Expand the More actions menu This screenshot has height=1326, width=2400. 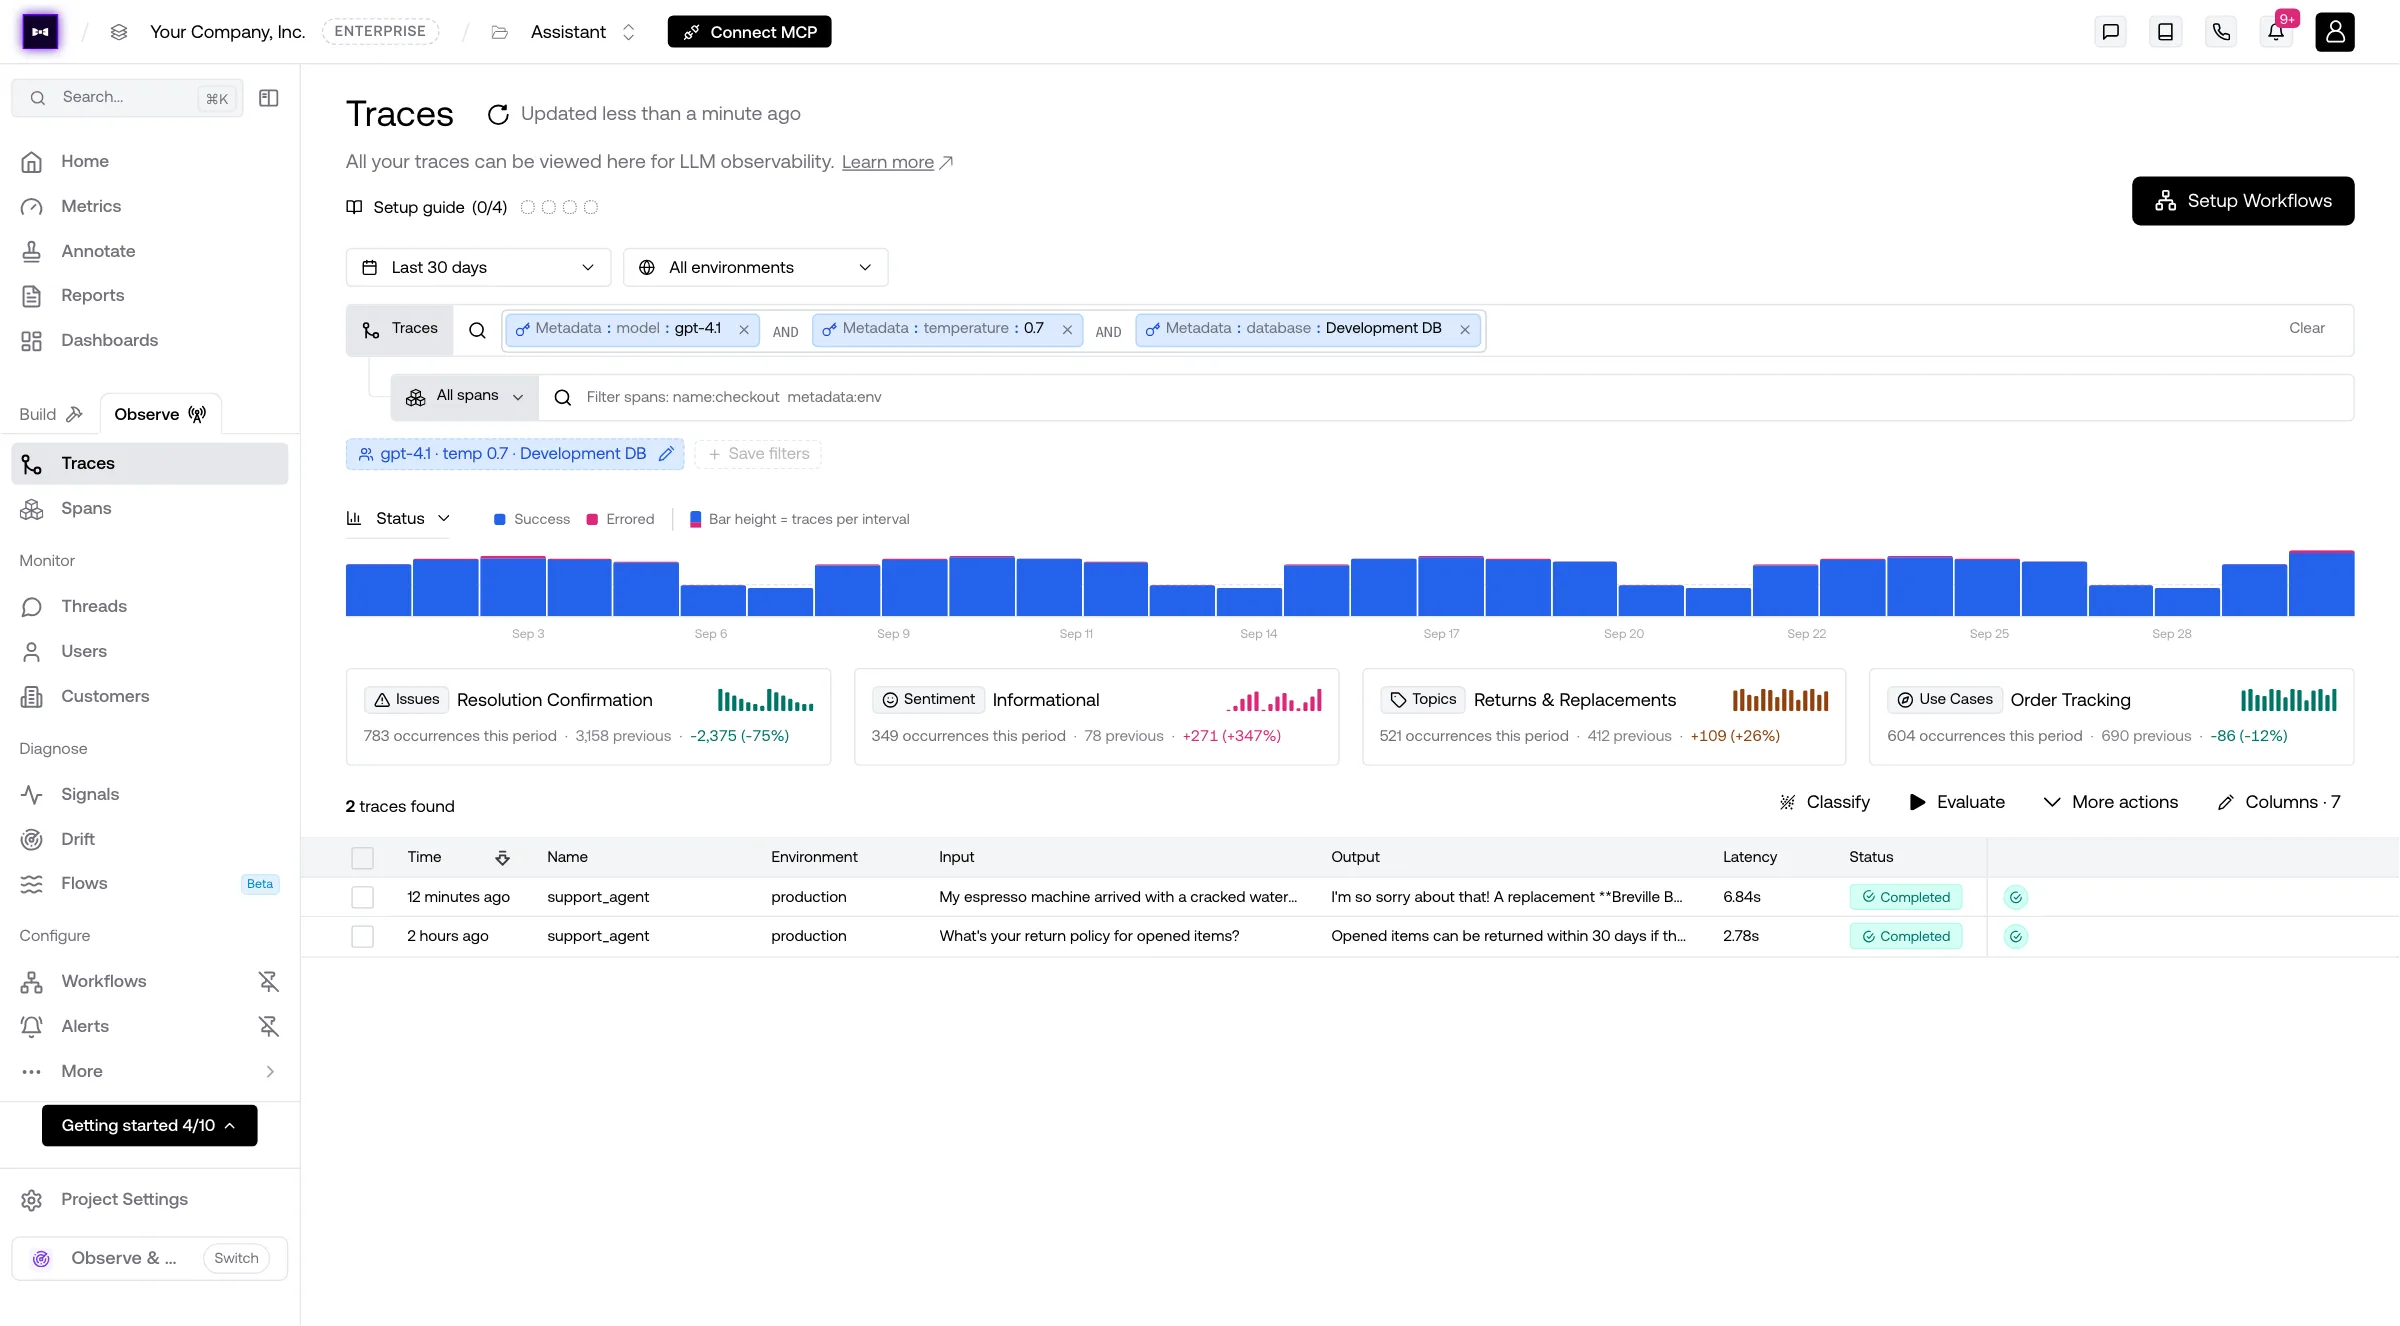click(x=2110, y=802)
